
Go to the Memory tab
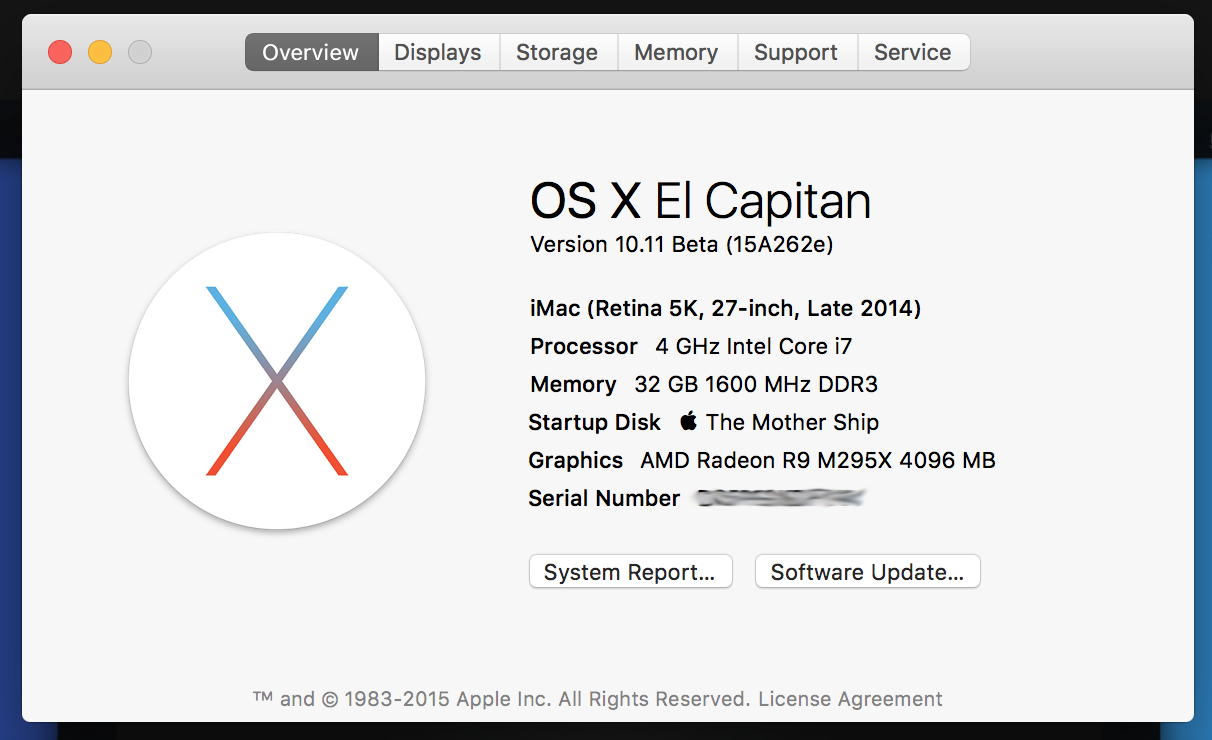pyautogui.click(x=676, y=52)
